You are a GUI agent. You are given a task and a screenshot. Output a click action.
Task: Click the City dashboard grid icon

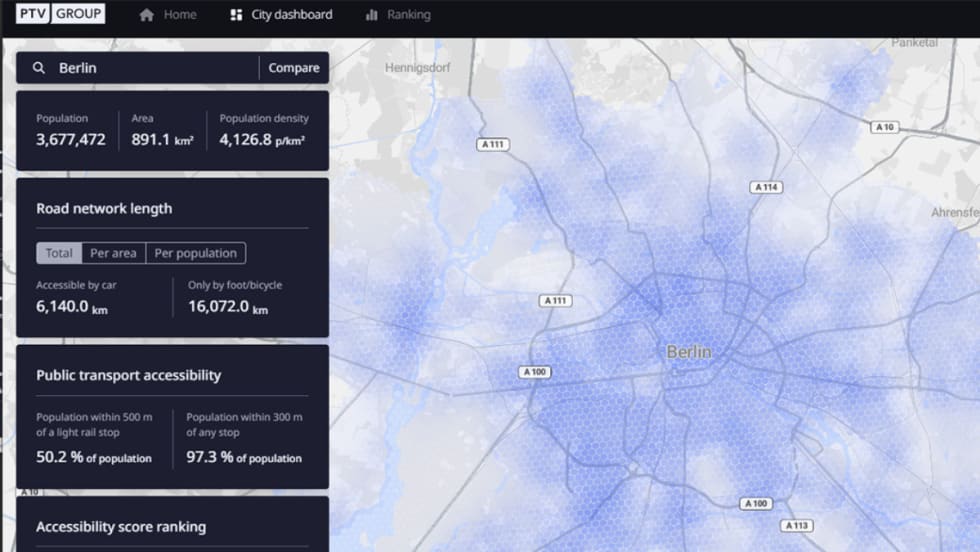click(x=236, y=15)
